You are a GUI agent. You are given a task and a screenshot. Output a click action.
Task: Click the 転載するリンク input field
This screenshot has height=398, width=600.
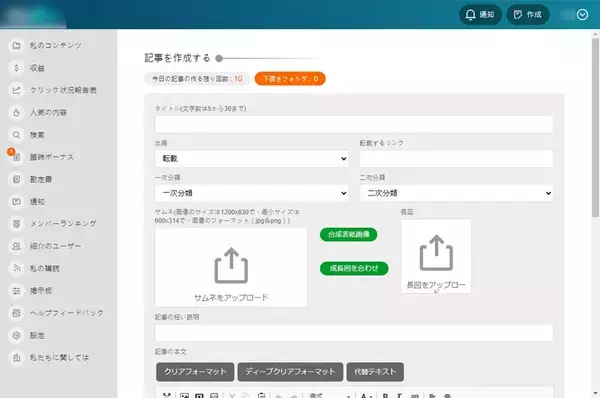pos(456,158)
